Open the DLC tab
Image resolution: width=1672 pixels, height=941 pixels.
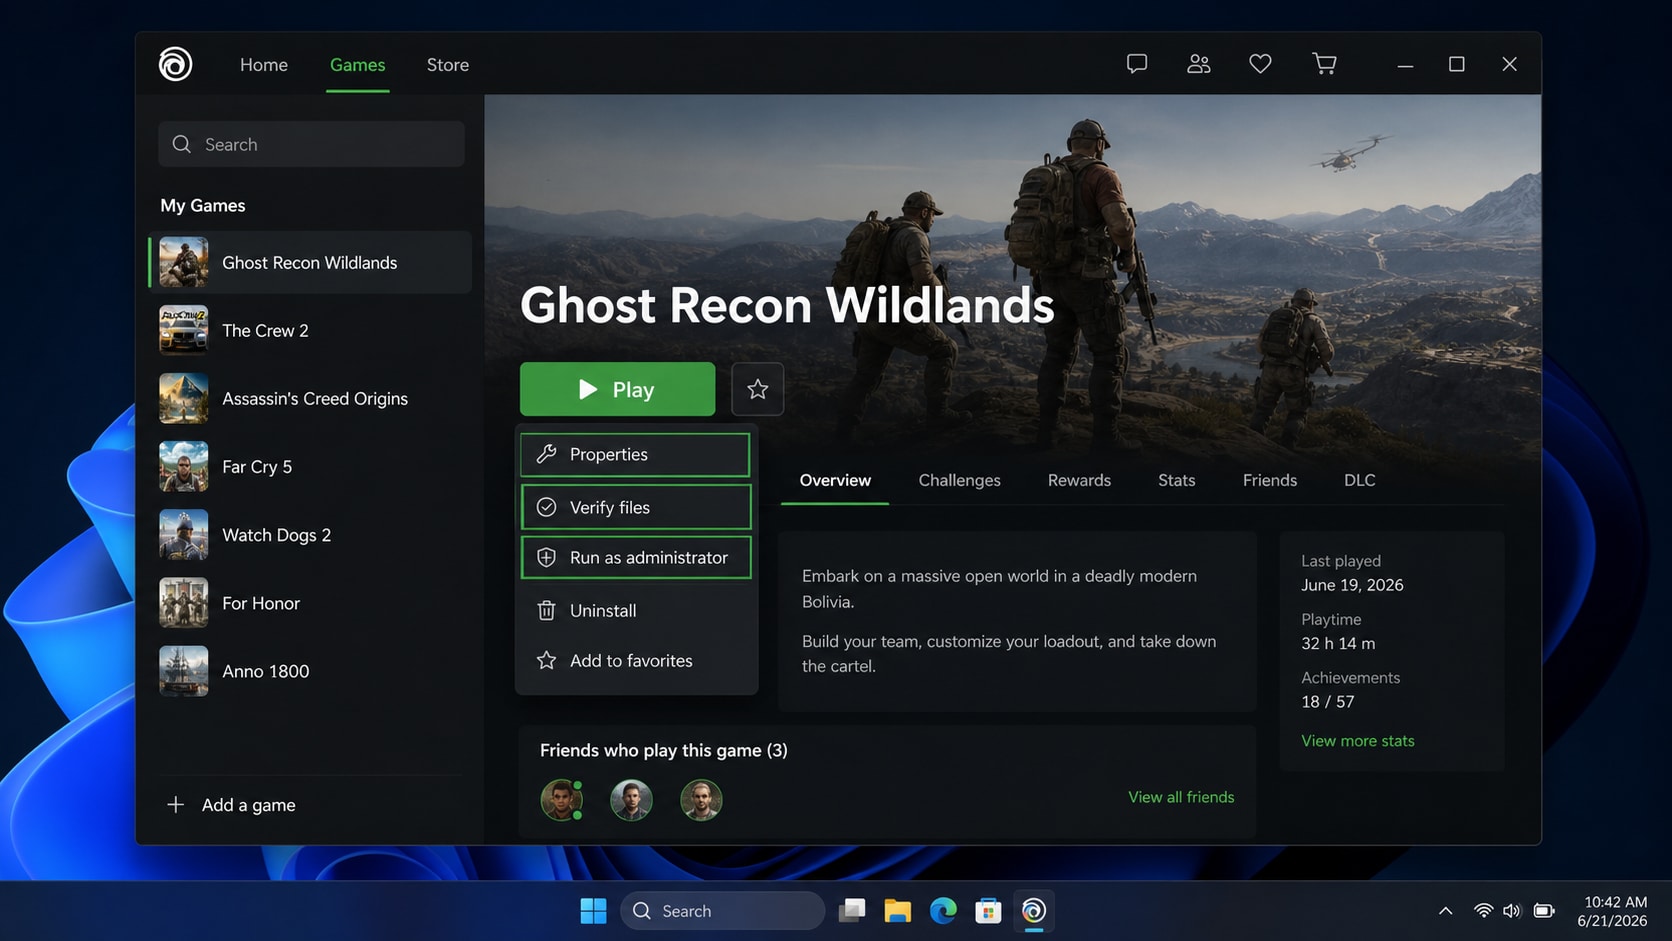[x=1359, y=480]
